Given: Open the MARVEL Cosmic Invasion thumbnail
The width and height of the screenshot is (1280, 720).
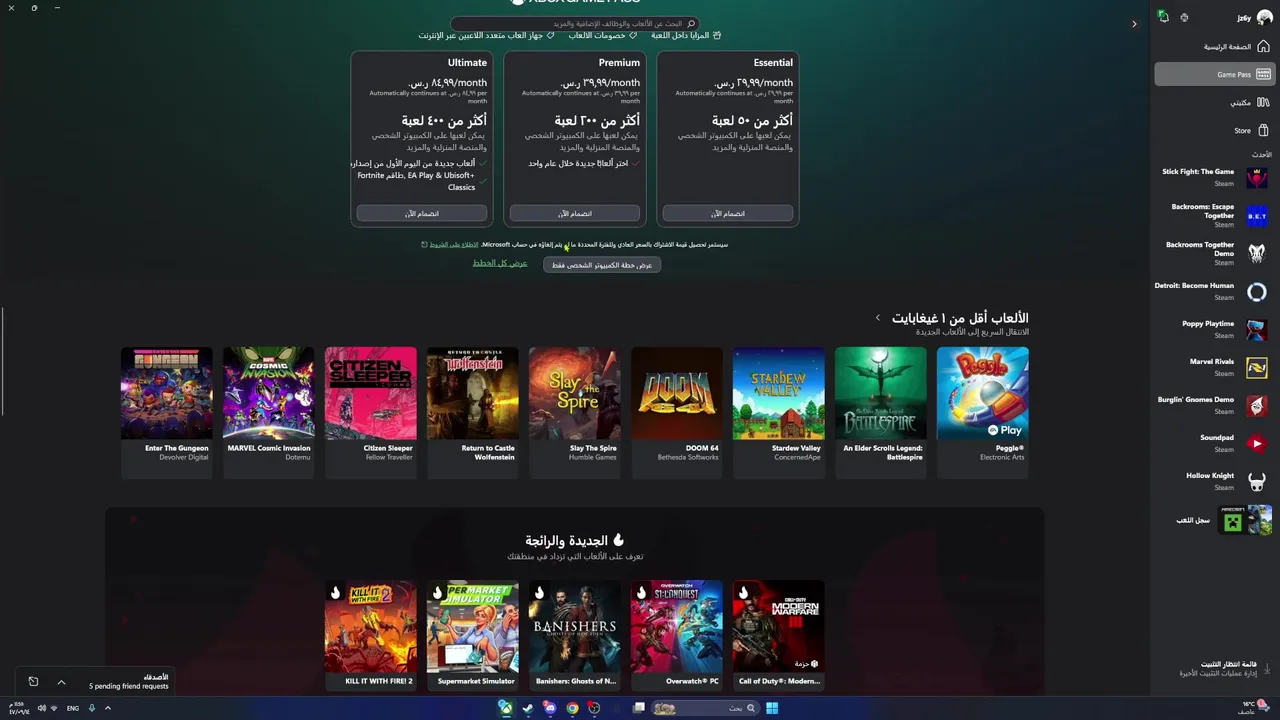Looking at the screenshot, I should point(269,393).
